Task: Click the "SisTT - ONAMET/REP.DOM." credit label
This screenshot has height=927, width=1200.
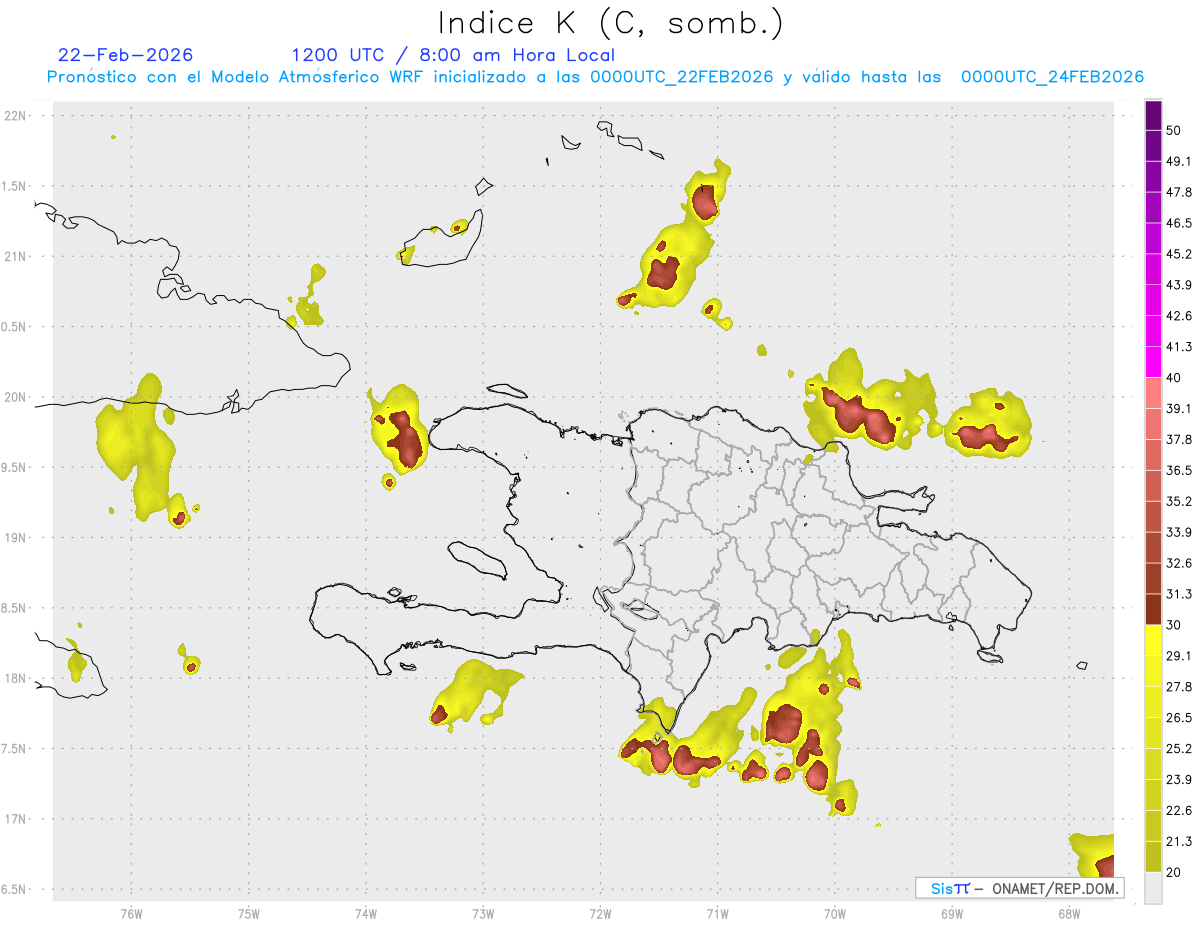Action: coord(1019,888)
